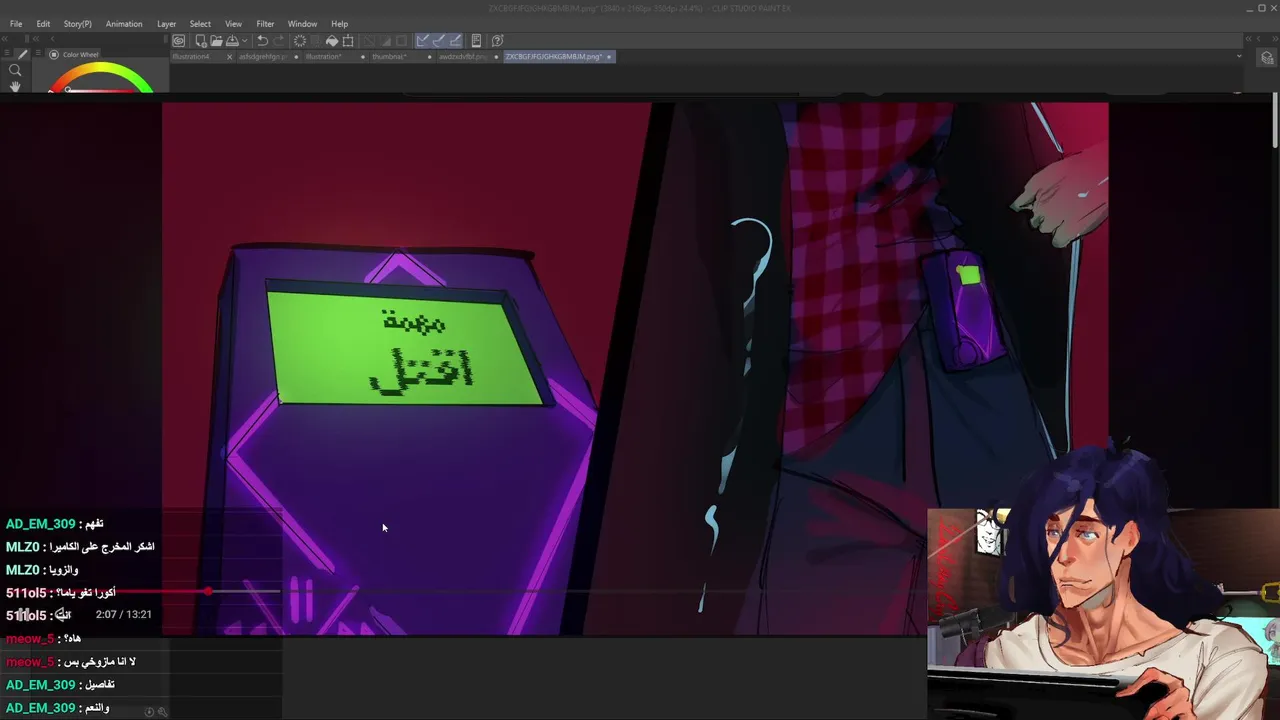Switch to the asfsdgrehfgn canvas tab
The image size is (1280, 720).
263,57
